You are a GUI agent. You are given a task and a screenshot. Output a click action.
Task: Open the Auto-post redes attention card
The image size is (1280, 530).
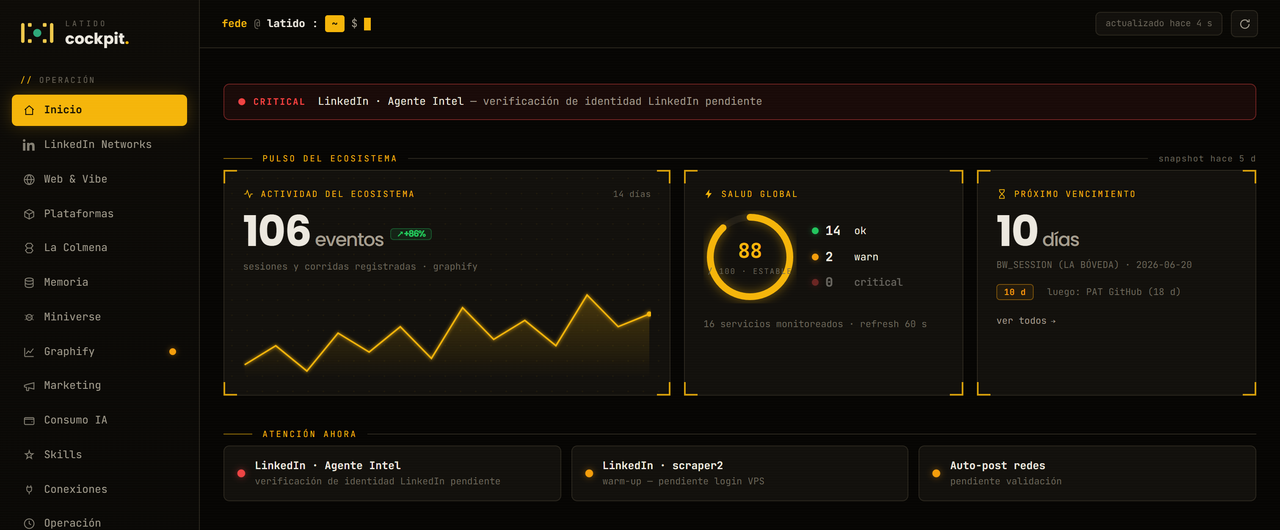point(1087,473)
